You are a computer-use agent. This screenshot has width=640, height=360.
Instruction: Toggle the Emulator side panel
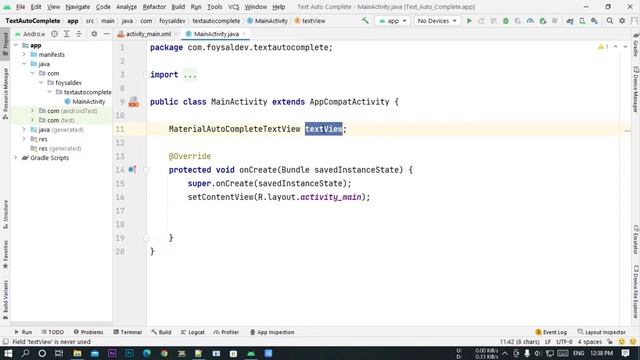click(636, 239)
